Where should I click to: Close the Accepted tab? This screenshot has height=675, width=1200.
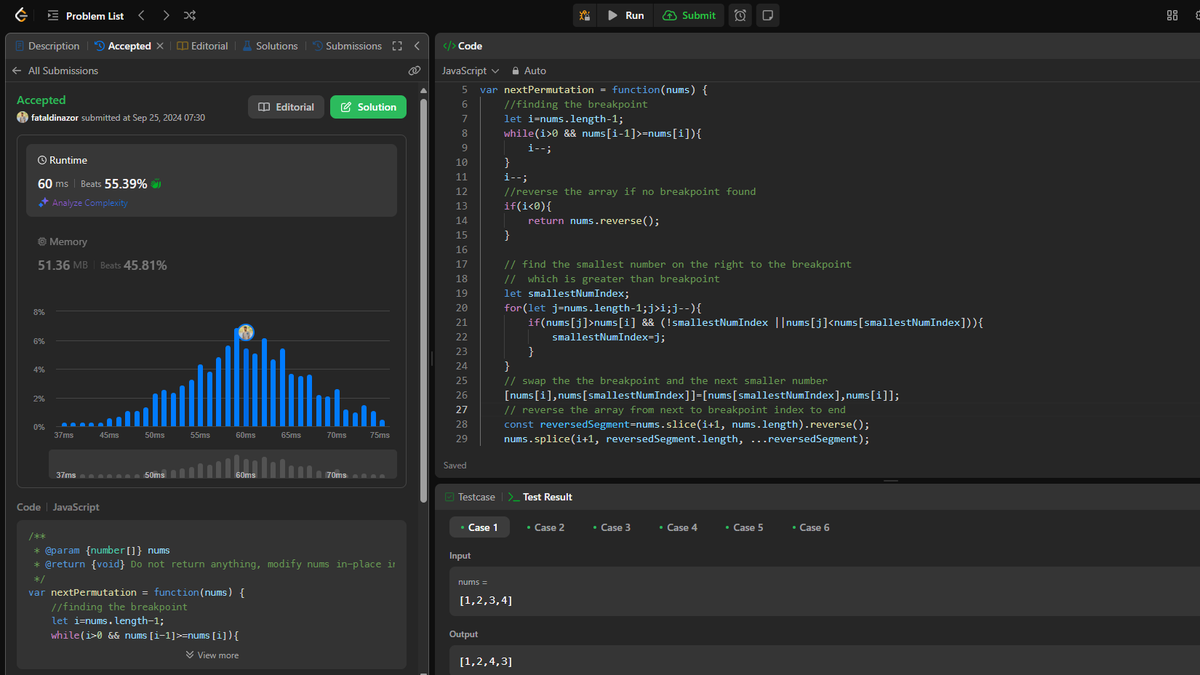pos(160,46)
